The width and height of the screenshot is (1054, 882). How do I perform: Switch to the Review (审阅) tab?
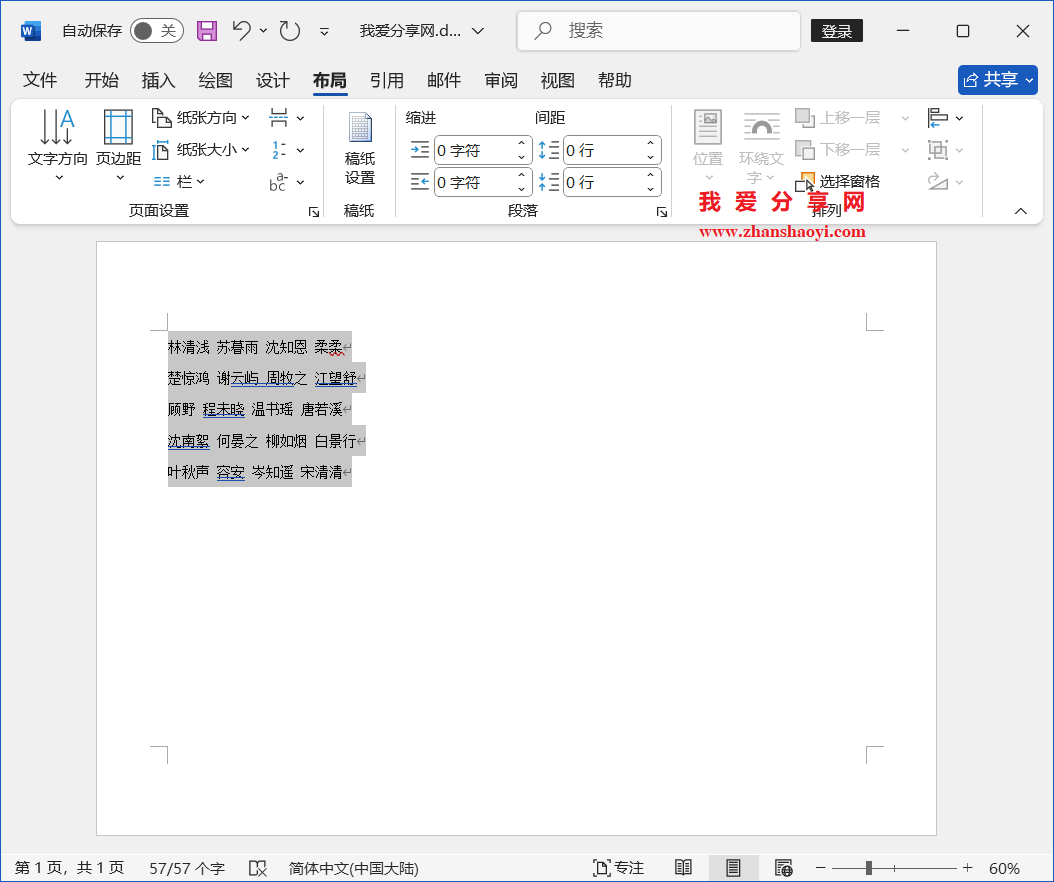click(501, 81)
